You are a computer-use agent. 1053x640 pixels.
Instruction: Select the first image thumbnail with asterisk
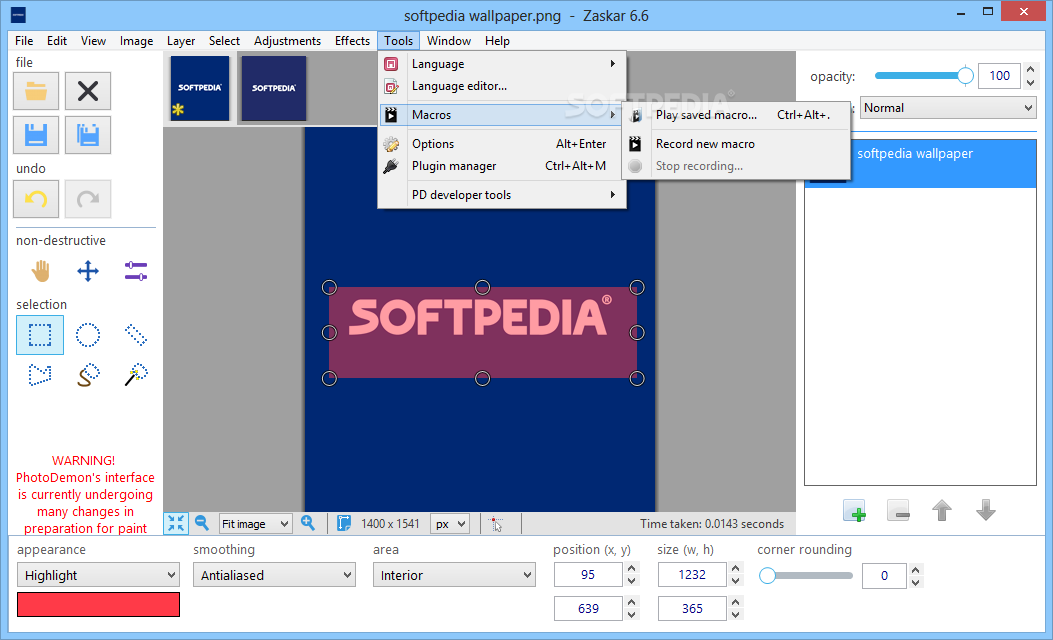coord(199,88)
